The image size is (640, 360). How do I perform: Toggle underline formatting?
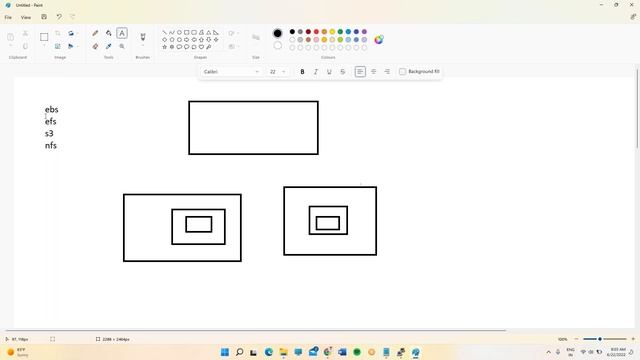pyautogui.click(x=329, y=71)
